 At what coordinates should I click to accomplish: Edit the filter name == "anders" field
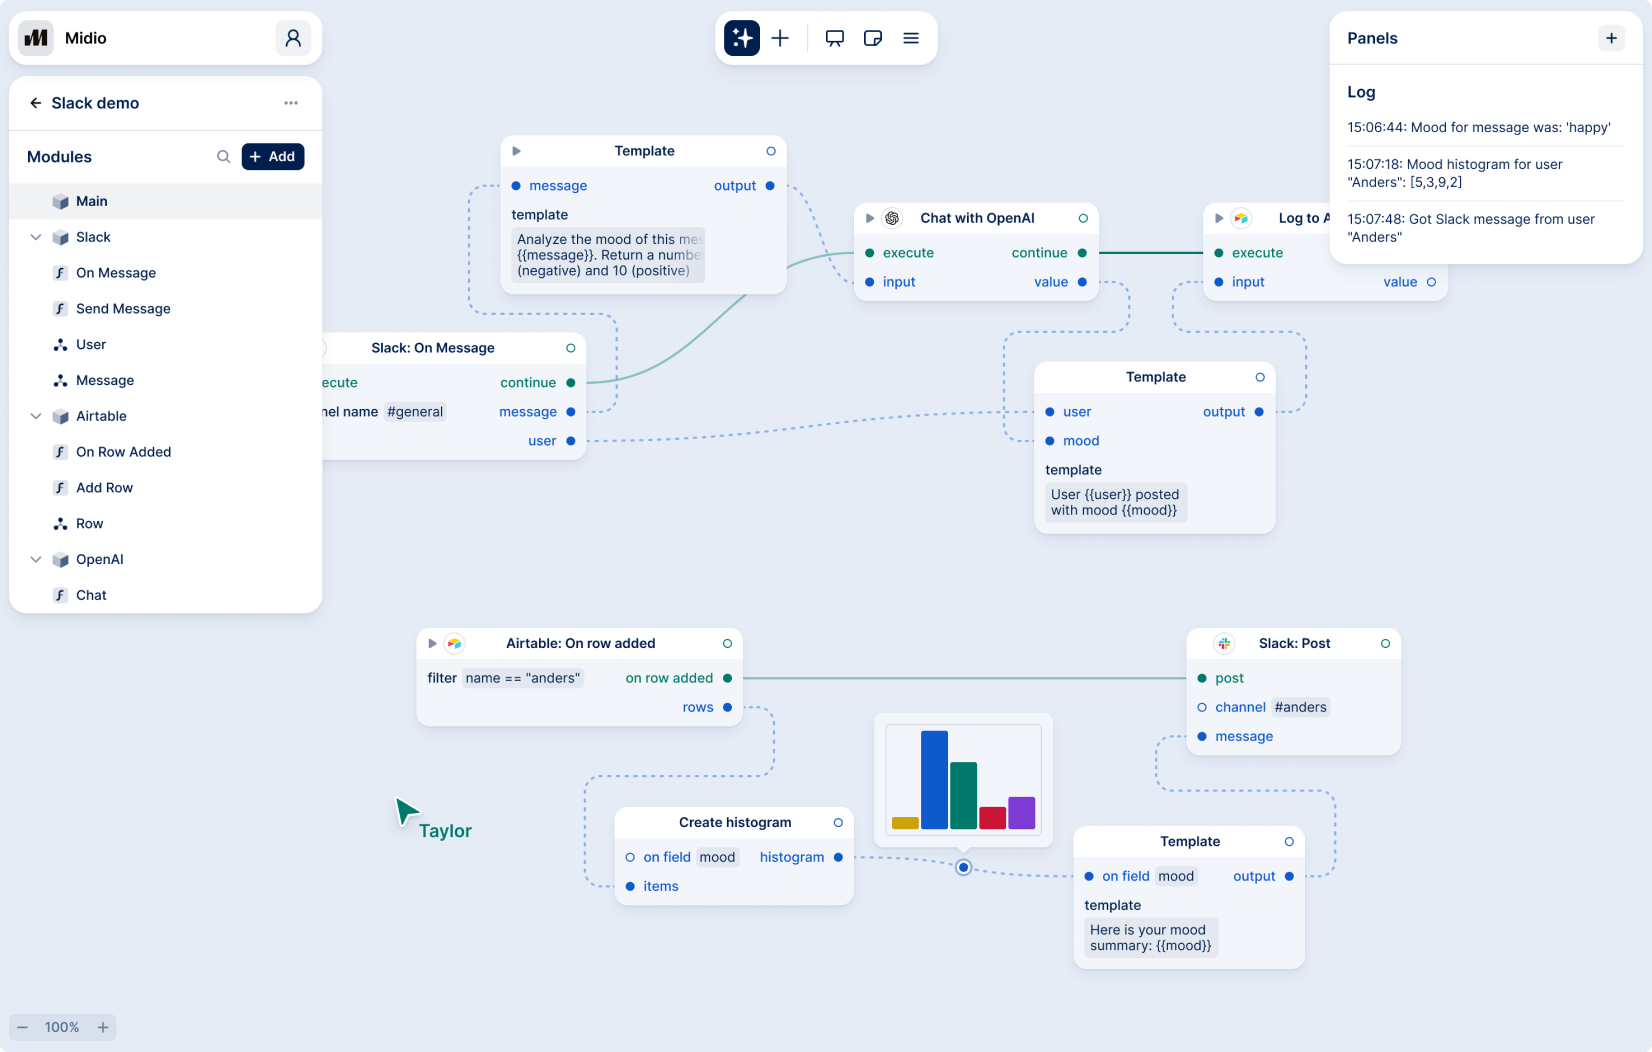pyautogui.click(x=523, y=678)
